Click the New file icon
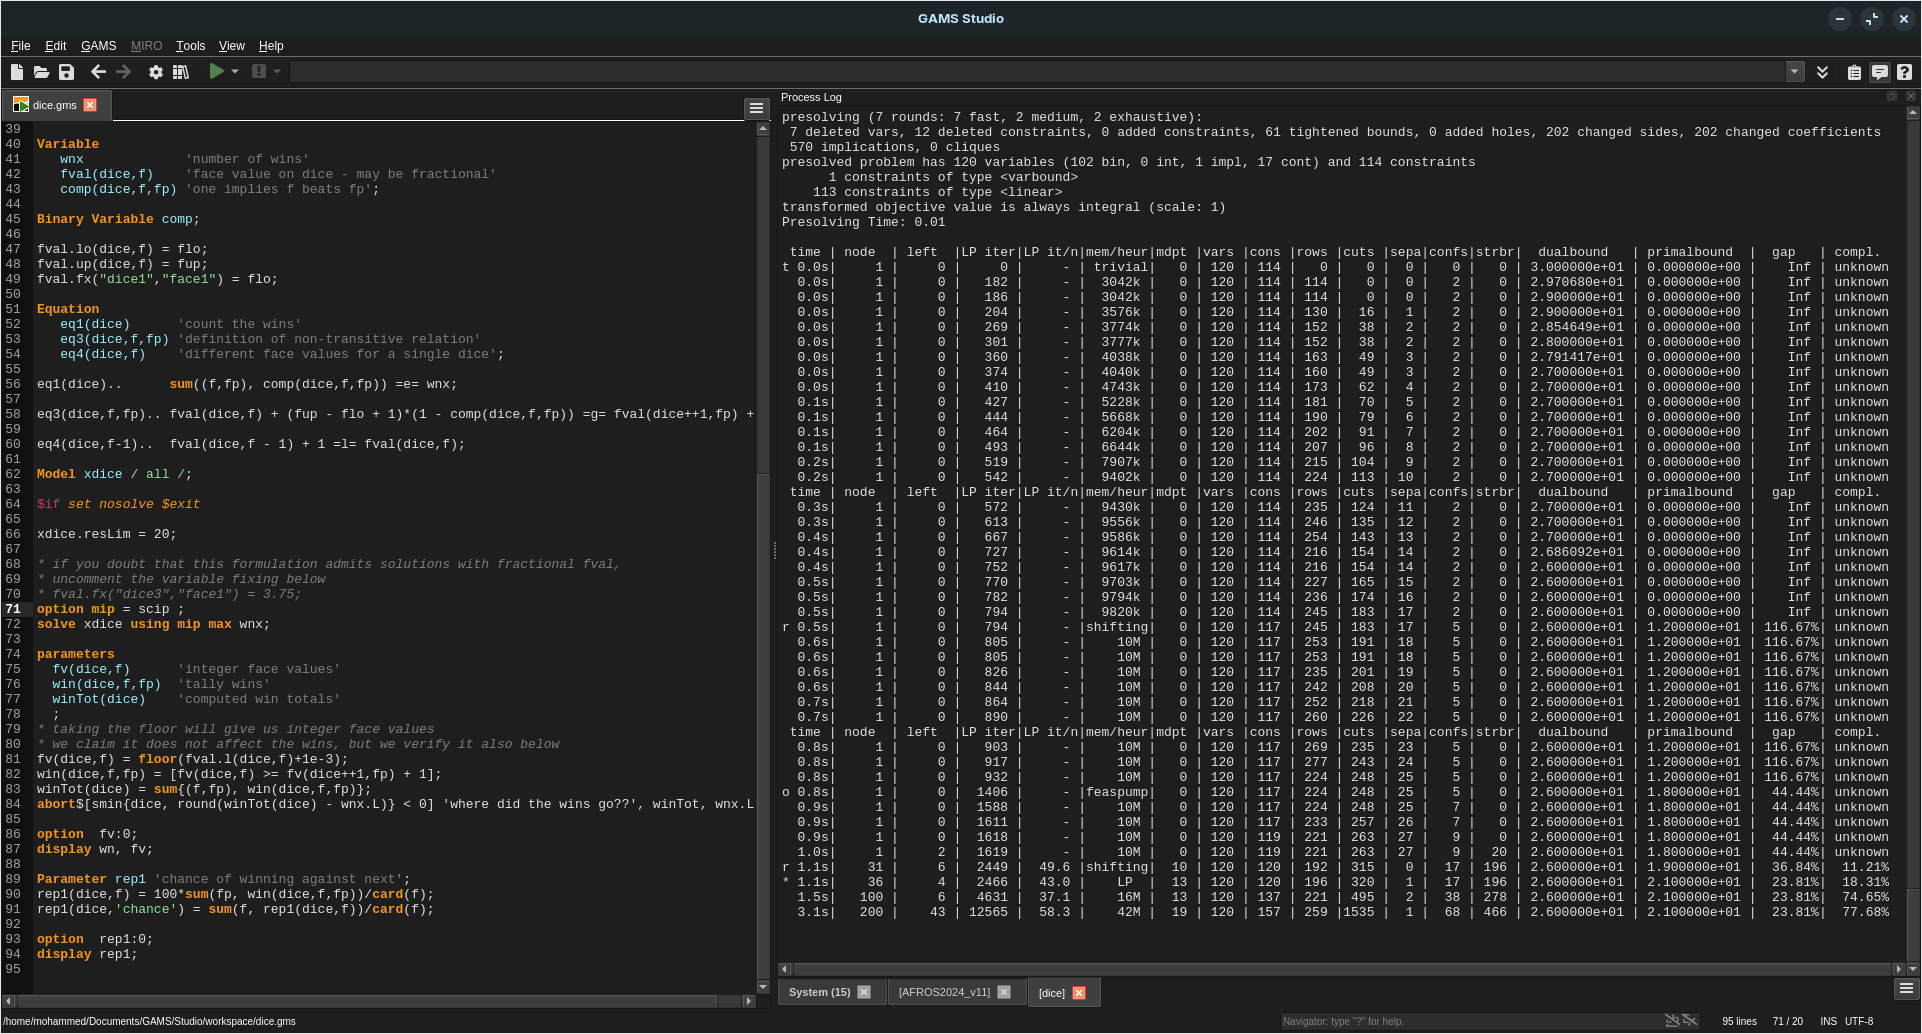This screenshot has width=1922, height=1034. click(x=17, y=72)
